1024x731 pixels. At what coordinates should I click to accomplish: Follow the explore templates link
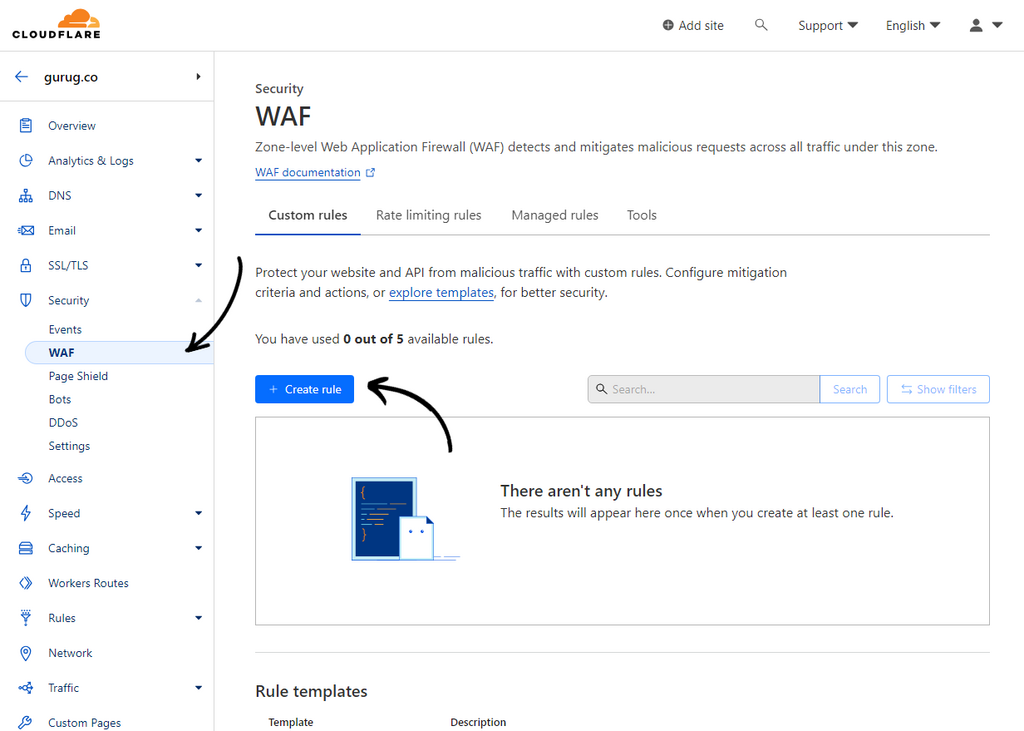tap(441, 293)
